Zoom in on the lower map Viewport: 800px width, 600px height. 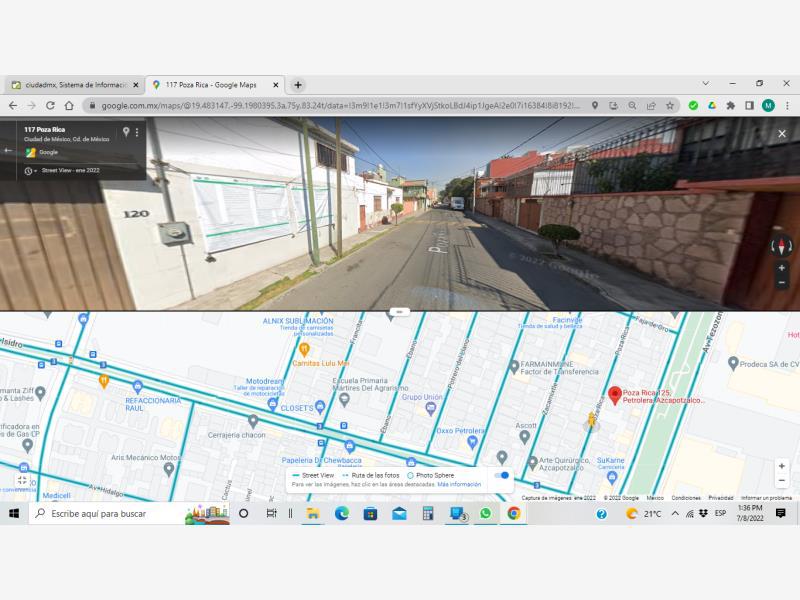(x=782, y=466)
